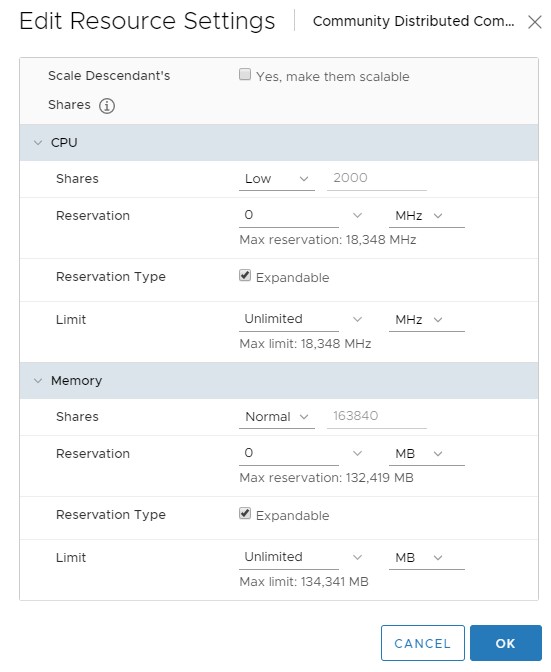Viewport: 551px width, 672px height.
Task: Click the CANCEL button
Action: 422,643
